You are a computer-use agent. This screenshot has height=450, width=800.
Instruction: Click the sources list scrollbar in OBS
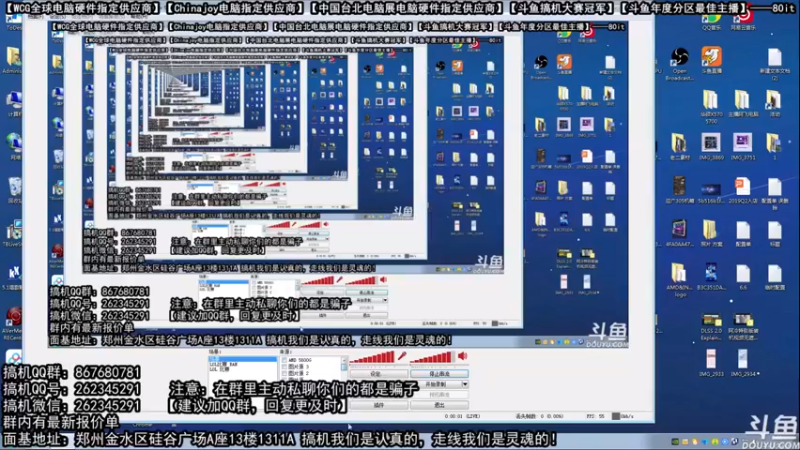click(344, 366)
